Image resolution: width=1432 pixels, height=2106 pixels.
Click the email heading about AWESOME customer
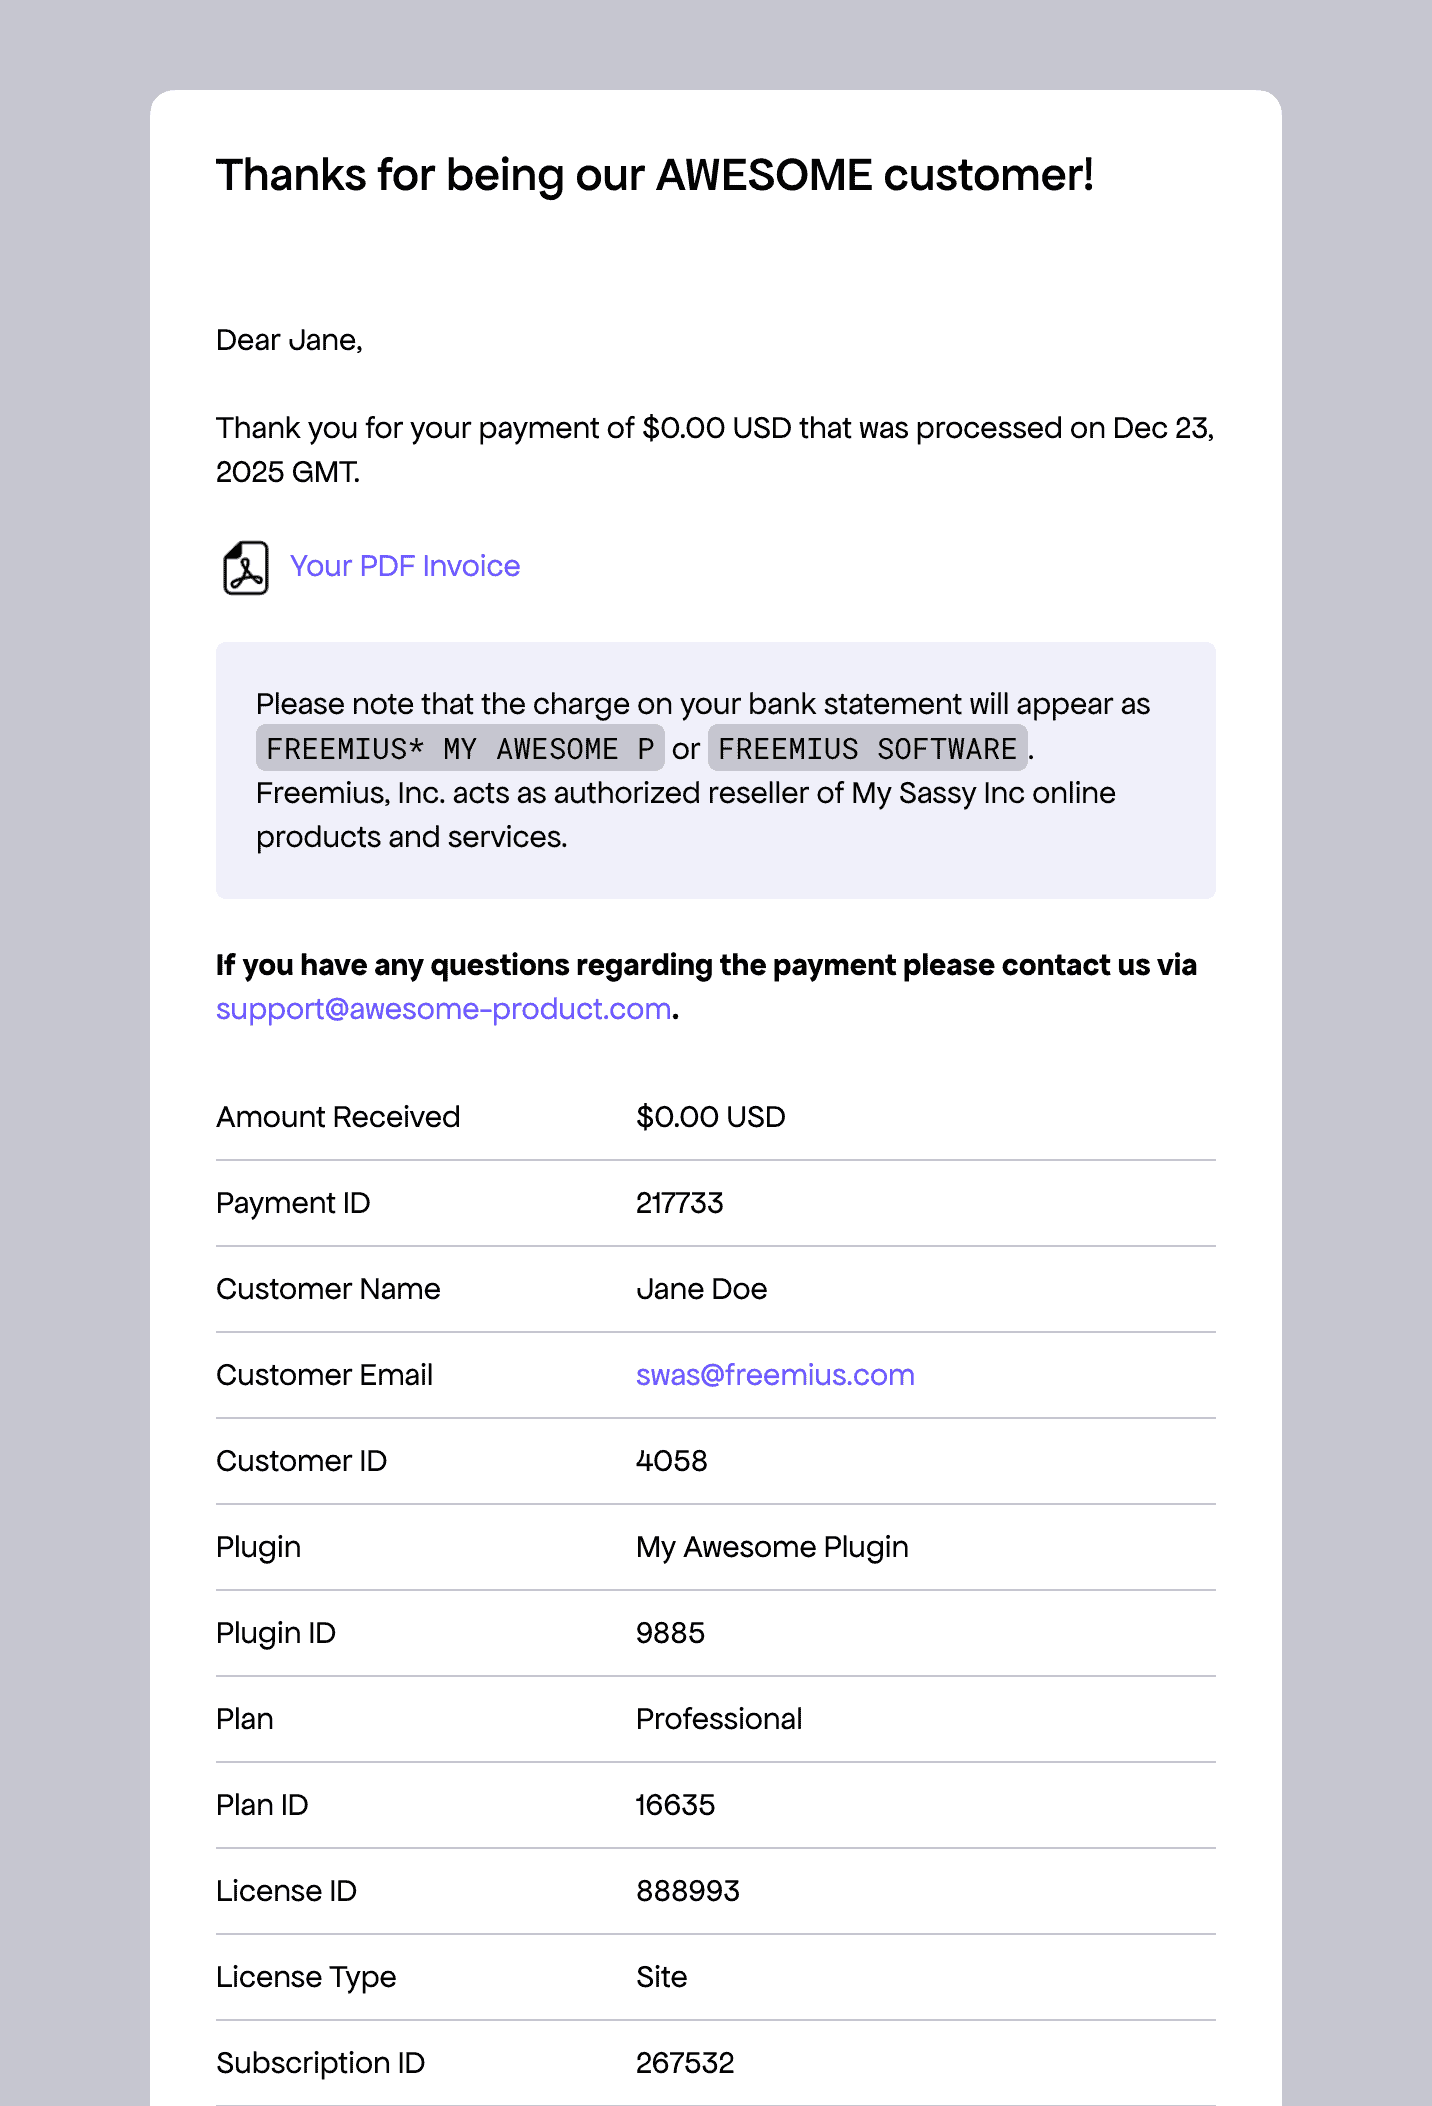[655, 175]
